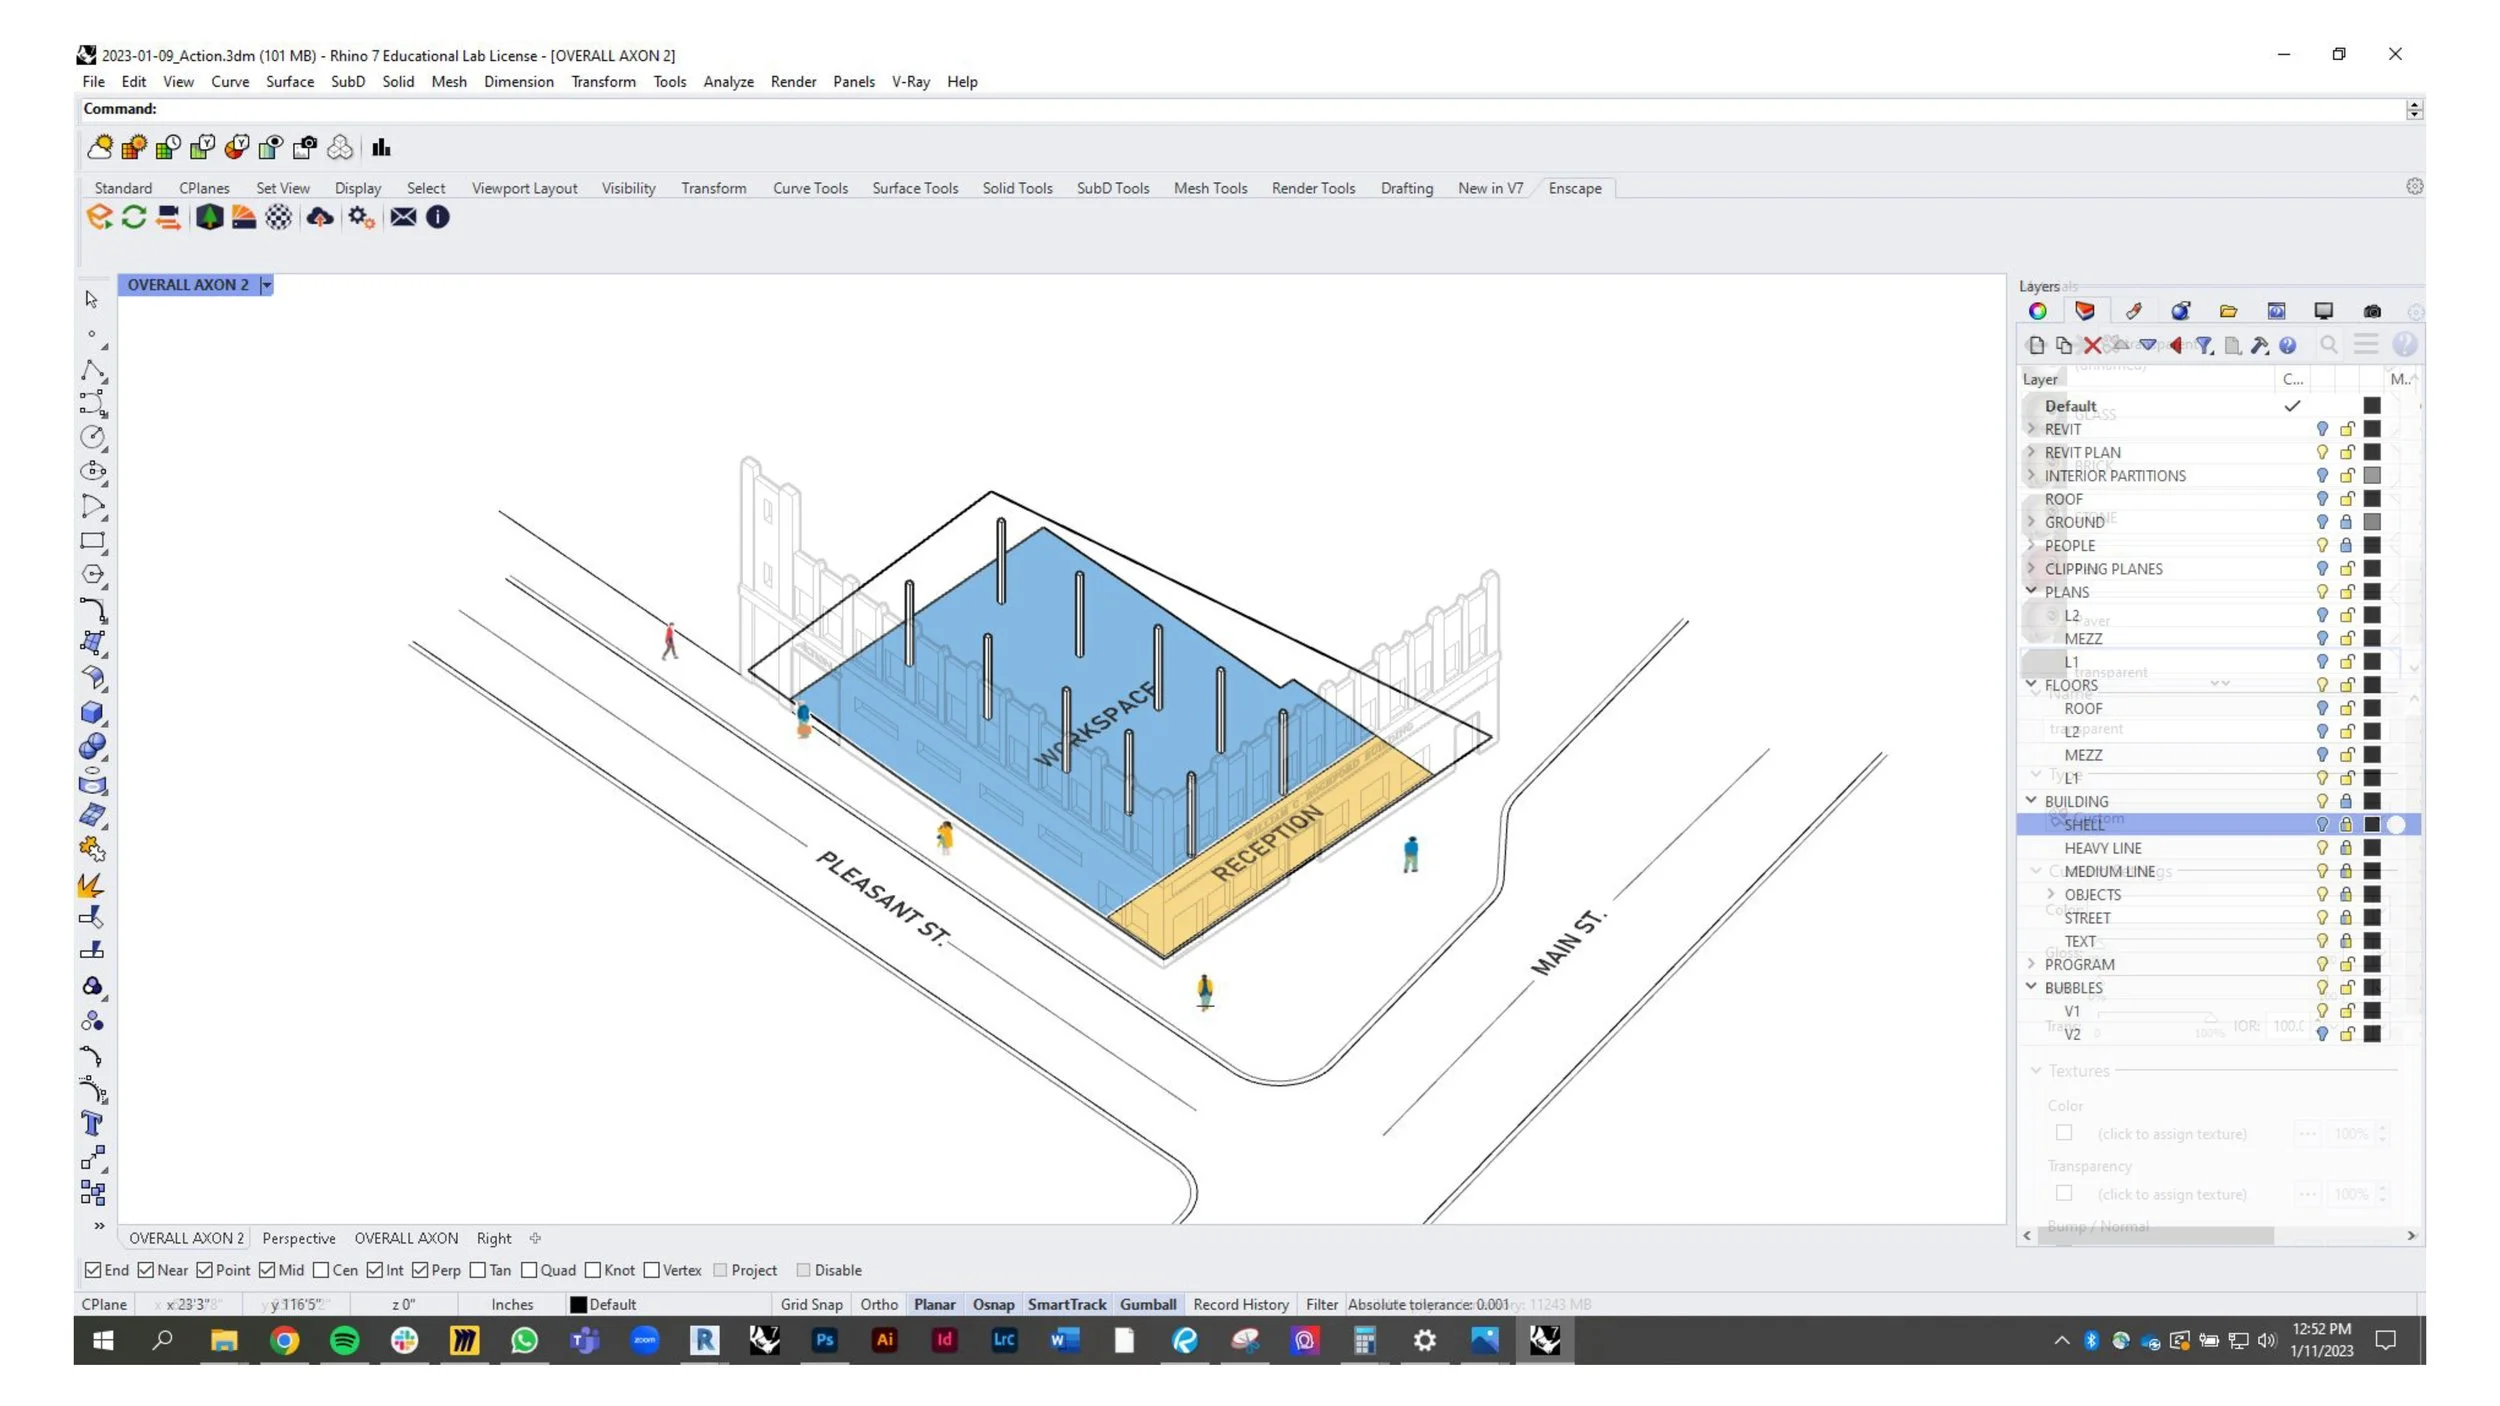Select the Text tool in left toolbar
The width and height of the screenshot is (2500, 1406).
[92, 1124]
